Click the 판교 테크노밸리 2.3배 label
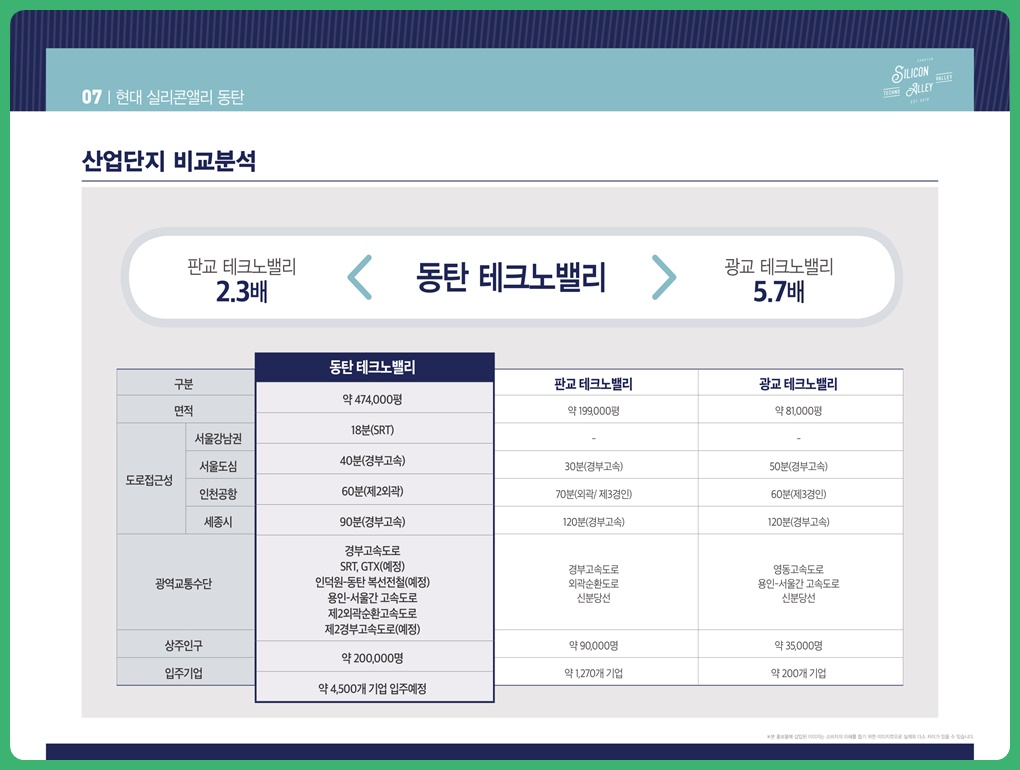Viewport: 1020px width, 770px height. pyautogui.click(x=241, y=280)
